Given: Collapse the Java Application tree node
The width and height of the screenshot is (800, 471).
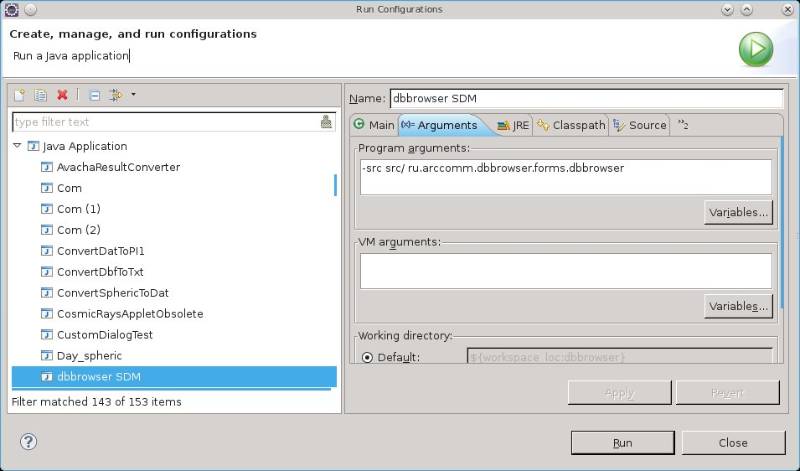Looking at the screenshot, I should tap(18, 146).
